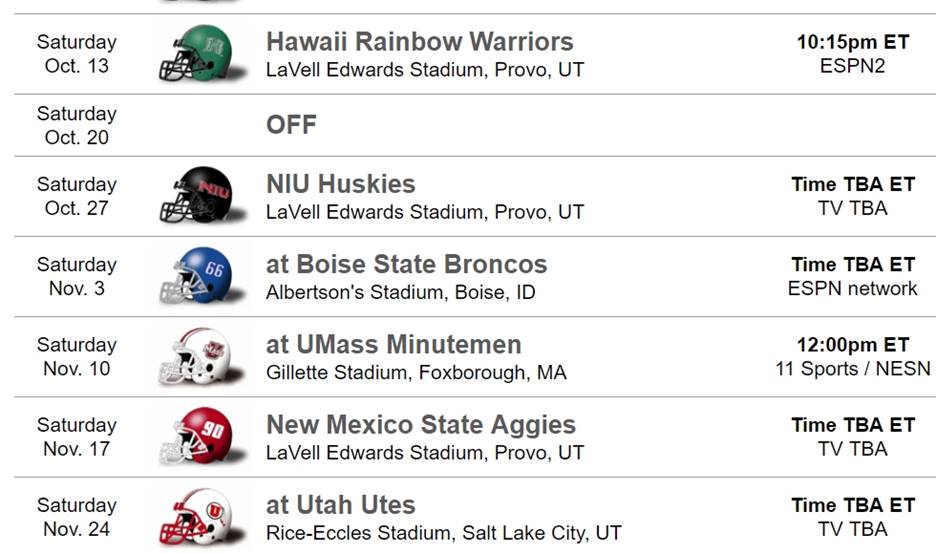Click the Saturday Nov. 24 date cell
Screen dimensions: 936x554
point(77,517)
